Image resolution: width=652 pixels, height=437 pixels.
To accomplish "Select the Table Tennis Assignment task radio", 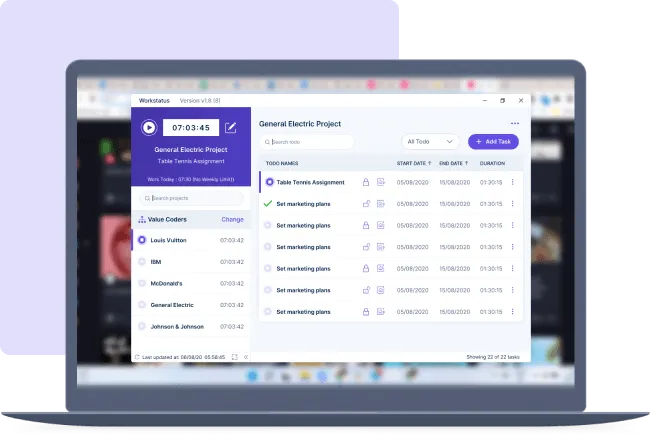I will click(x=269, y=182).
